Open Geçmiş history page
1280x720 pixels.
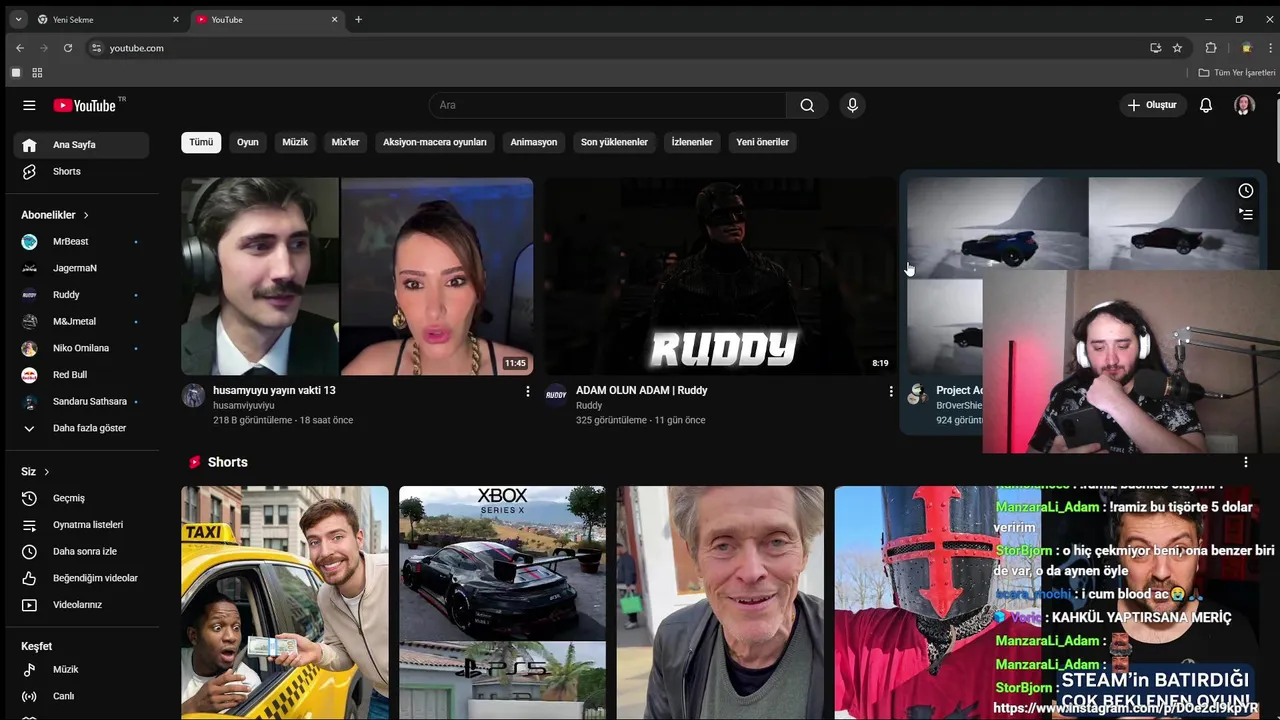82,498
